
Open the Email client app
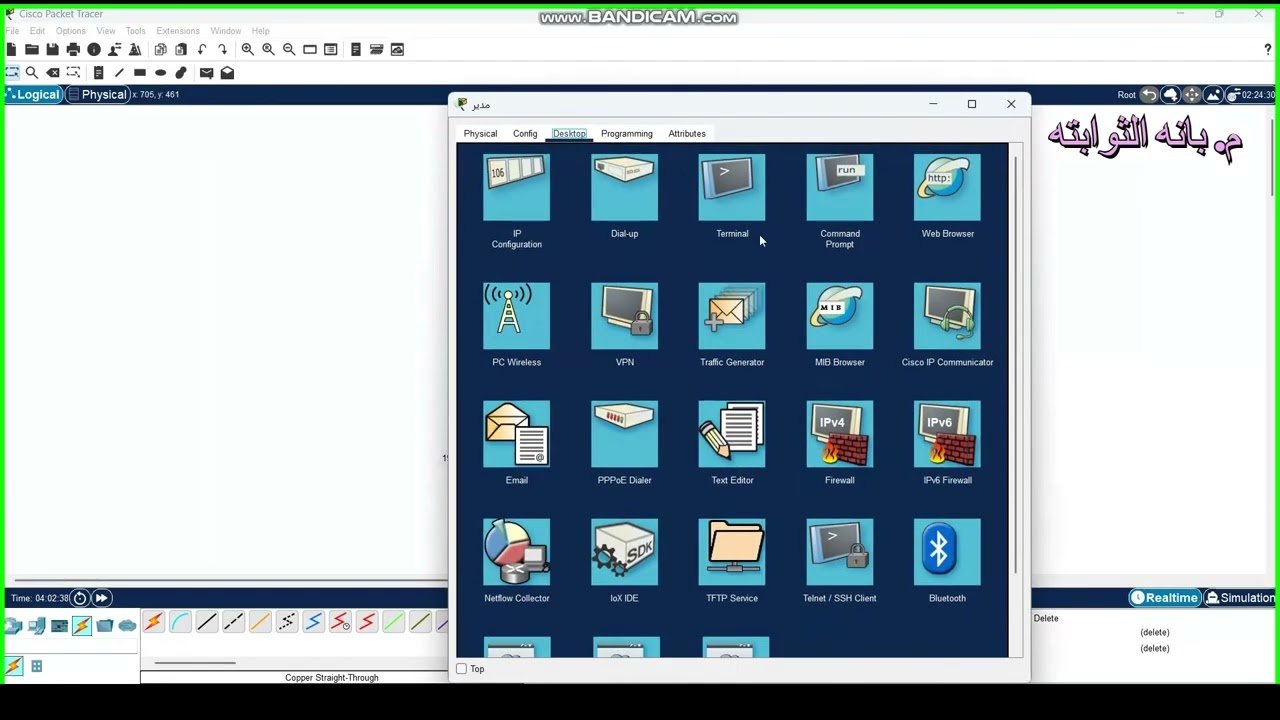click(516, 434)
